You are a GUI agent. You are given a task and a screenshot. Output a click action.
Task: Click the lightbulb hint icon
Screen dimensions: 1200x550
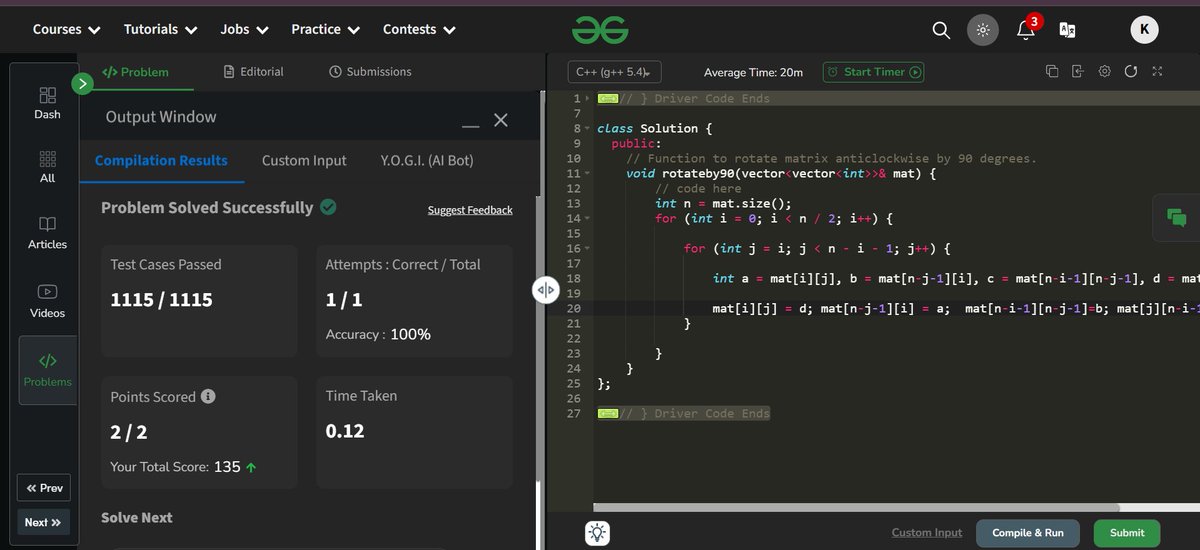pyautogui.click(x=598, y=532)
